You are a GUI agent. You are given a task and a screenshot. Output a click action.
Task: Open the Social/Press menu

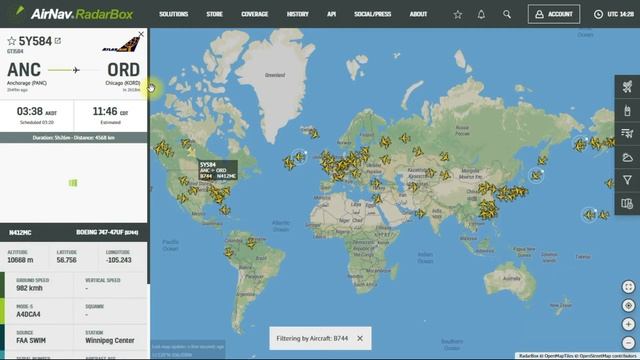click(373, 14)
